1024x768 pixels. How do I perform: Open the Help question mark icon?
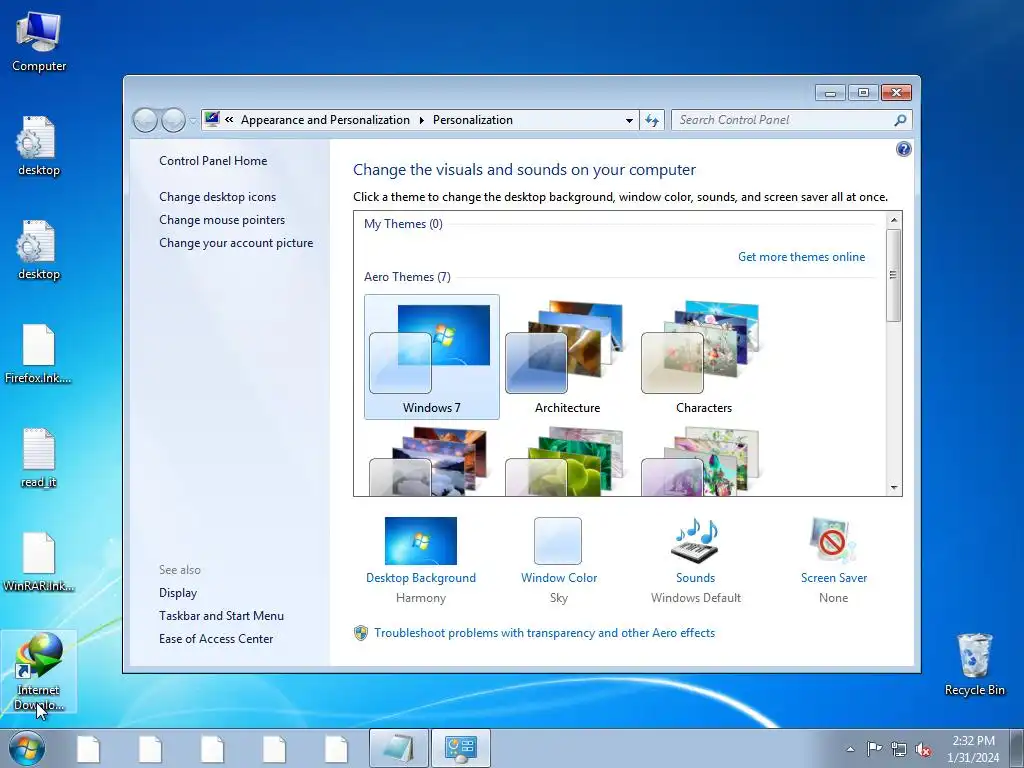903,149
